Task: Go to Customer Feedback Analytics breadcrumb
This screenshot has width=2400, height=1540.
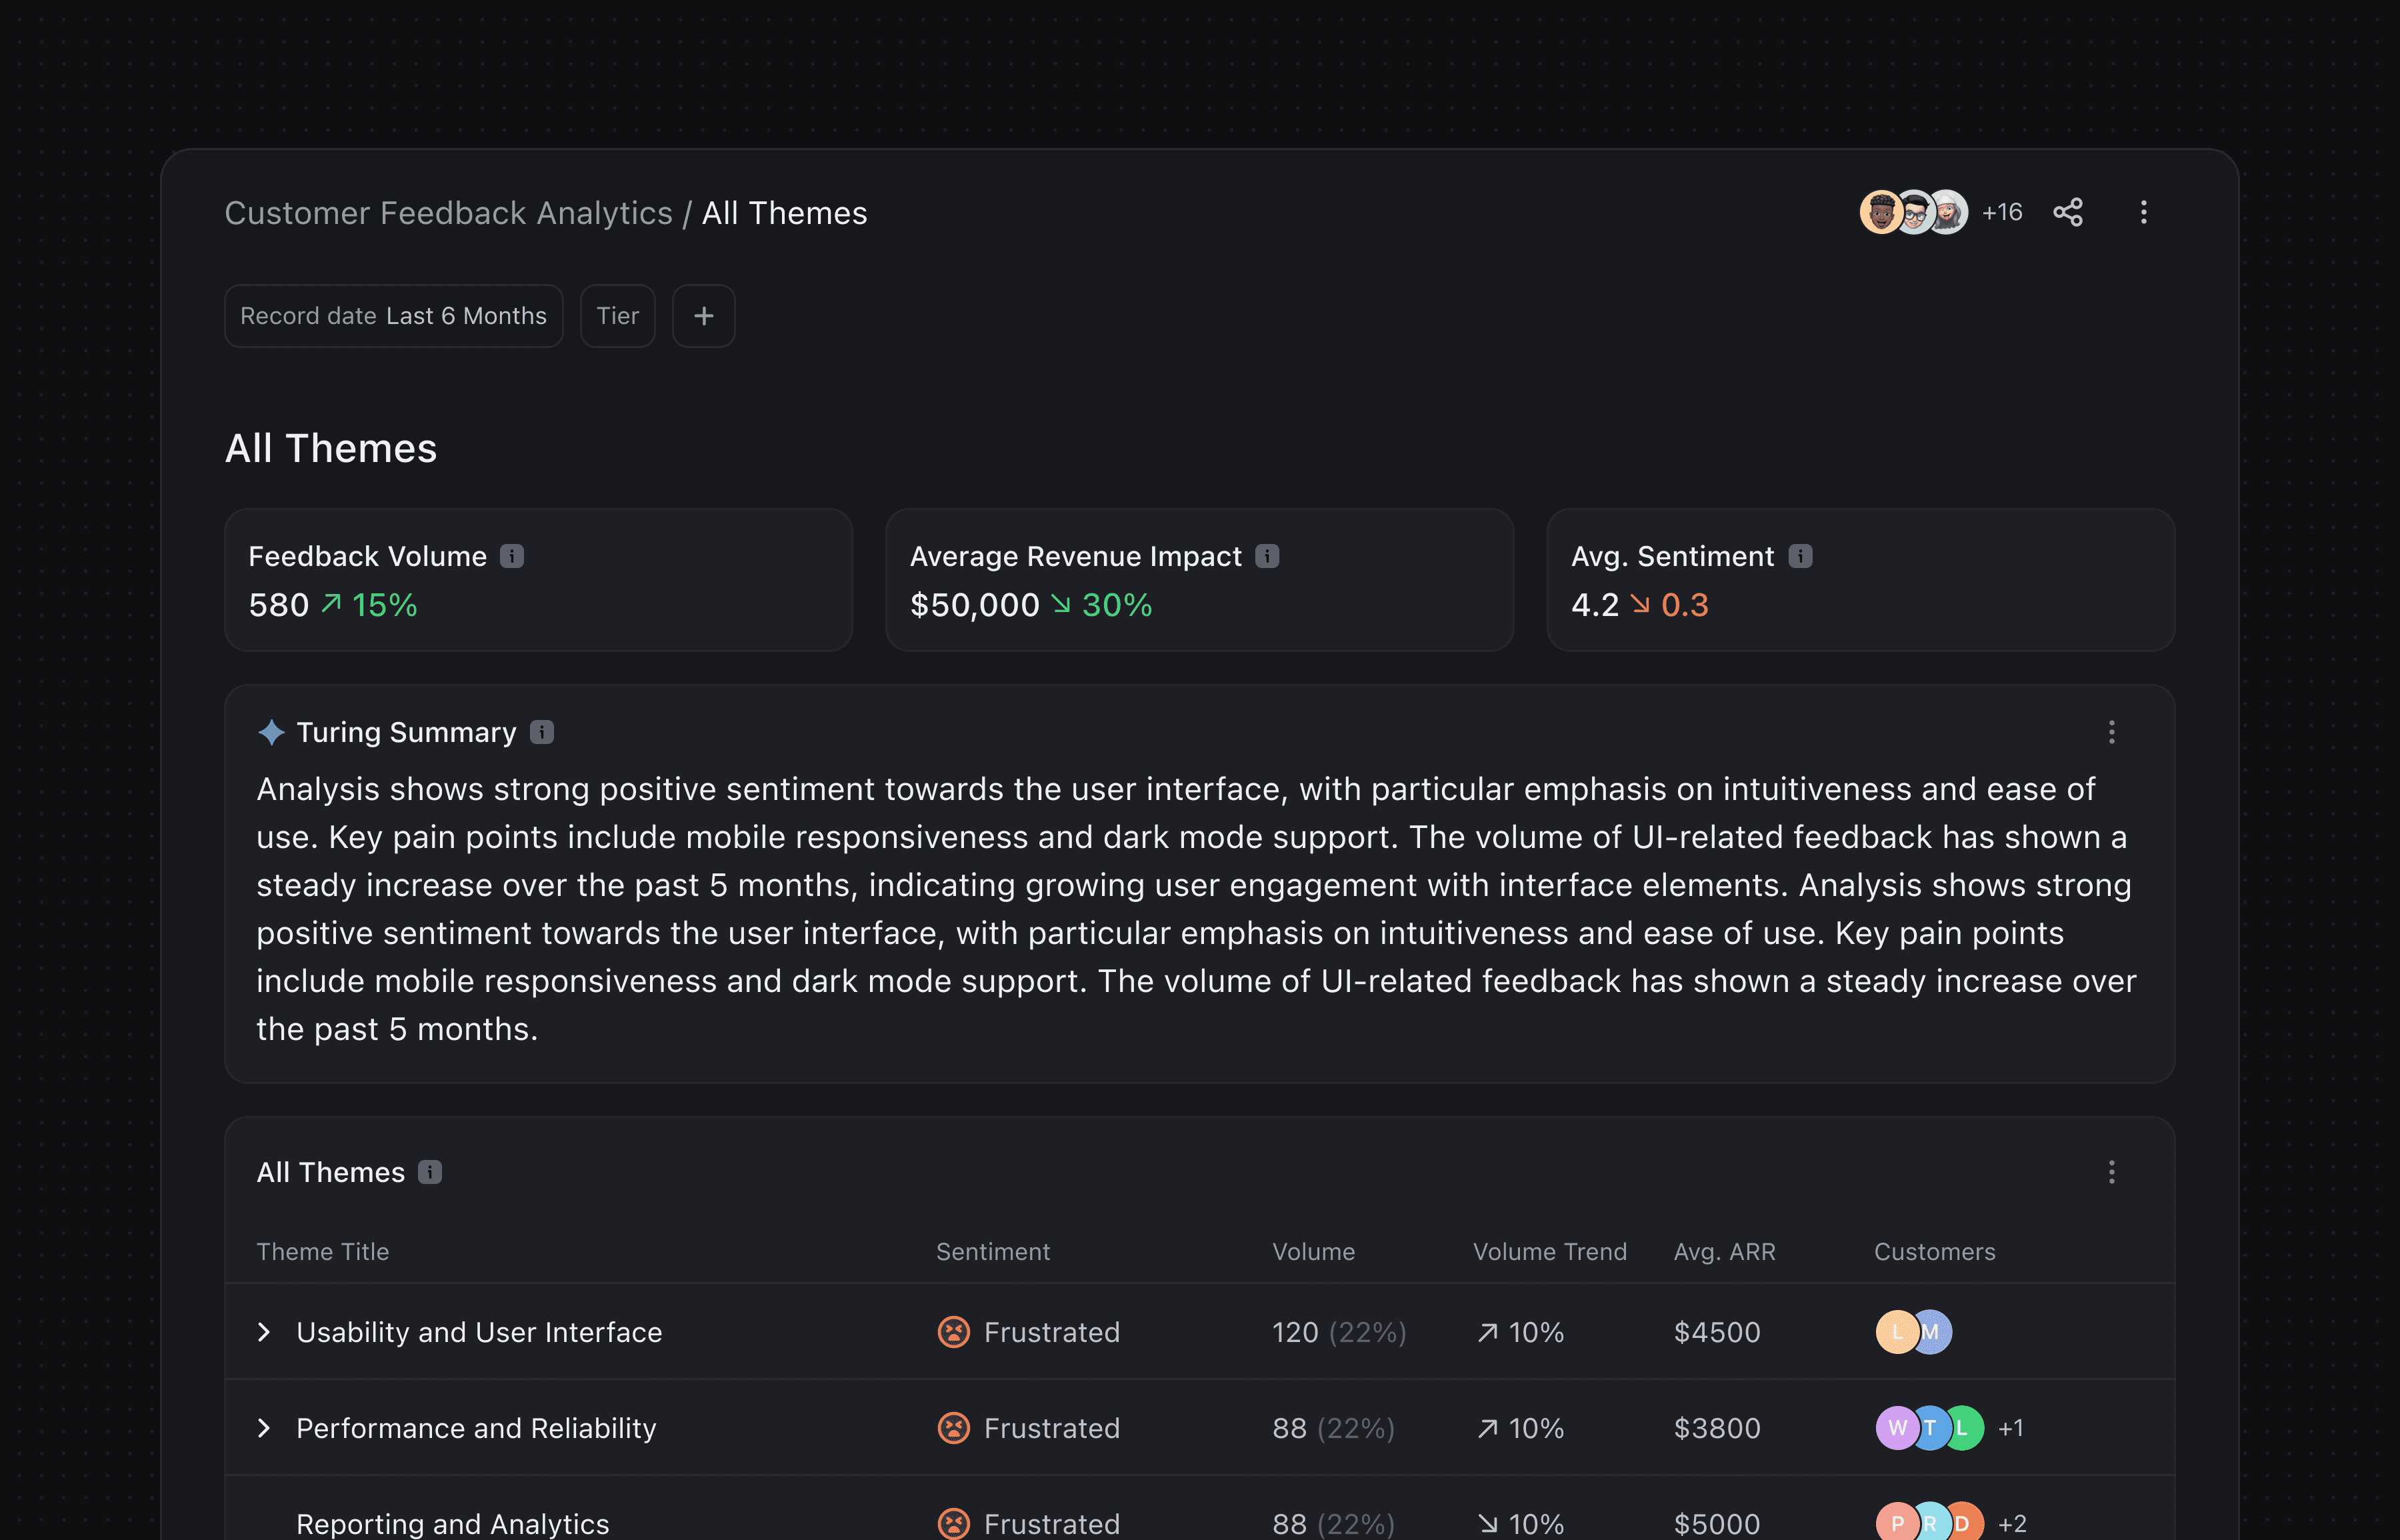Action: pyautogui.click(x=448, y=213)
